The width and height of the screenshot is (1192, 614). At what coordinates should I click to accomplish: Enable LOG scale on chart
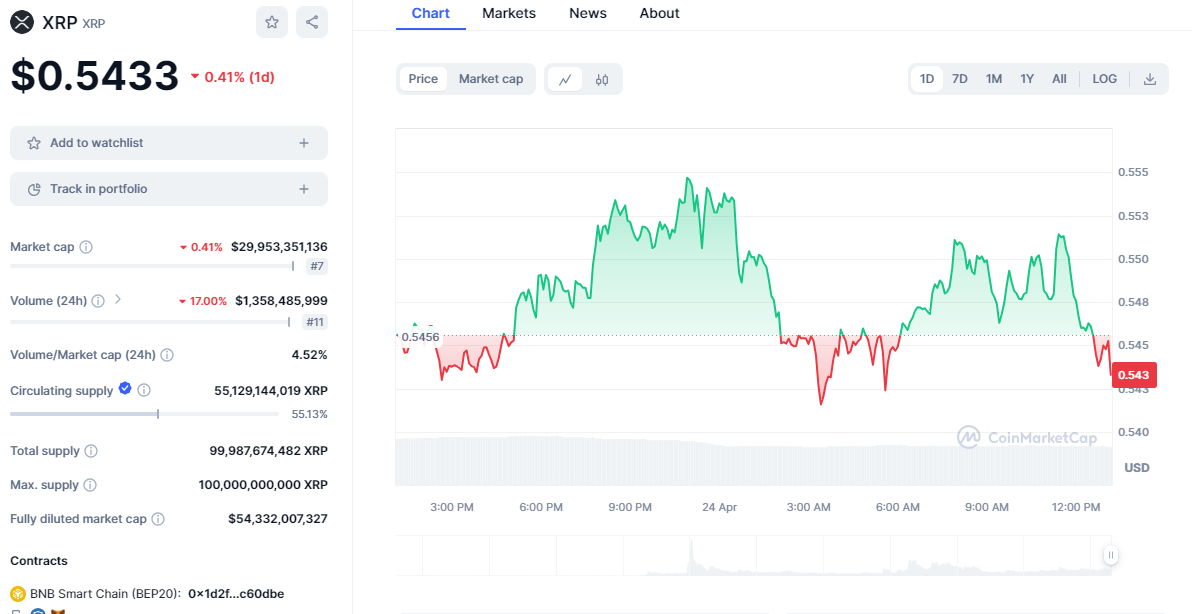point(1105,79)
